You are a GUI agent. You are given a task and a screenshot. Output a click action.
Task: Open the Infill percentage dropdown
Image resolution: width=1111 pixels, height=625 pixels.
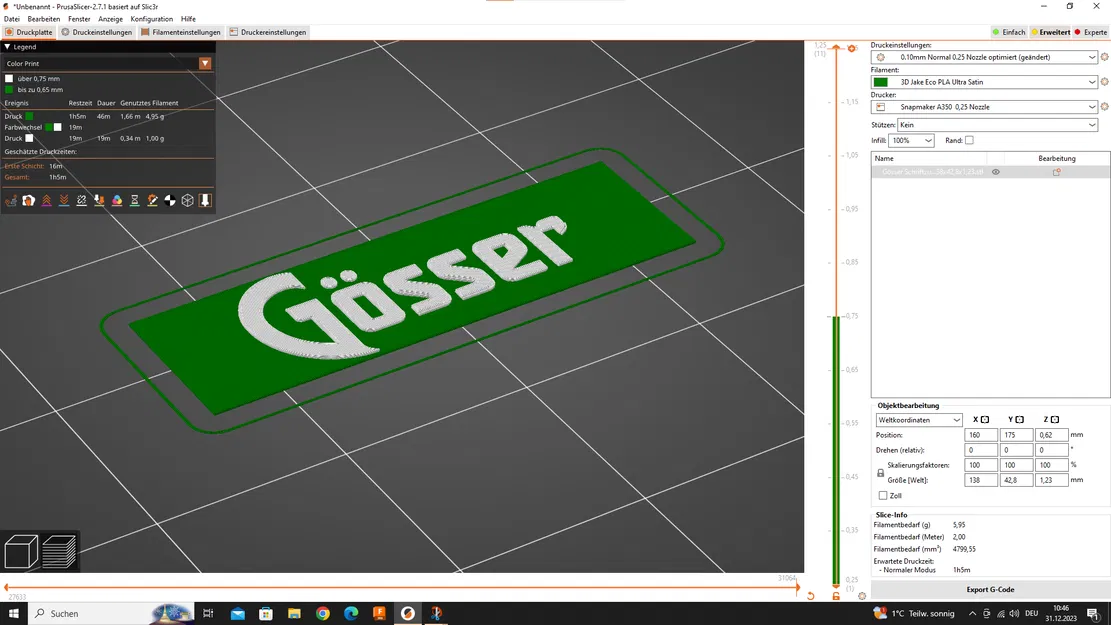pyautogui.click(x=912, y=140)
